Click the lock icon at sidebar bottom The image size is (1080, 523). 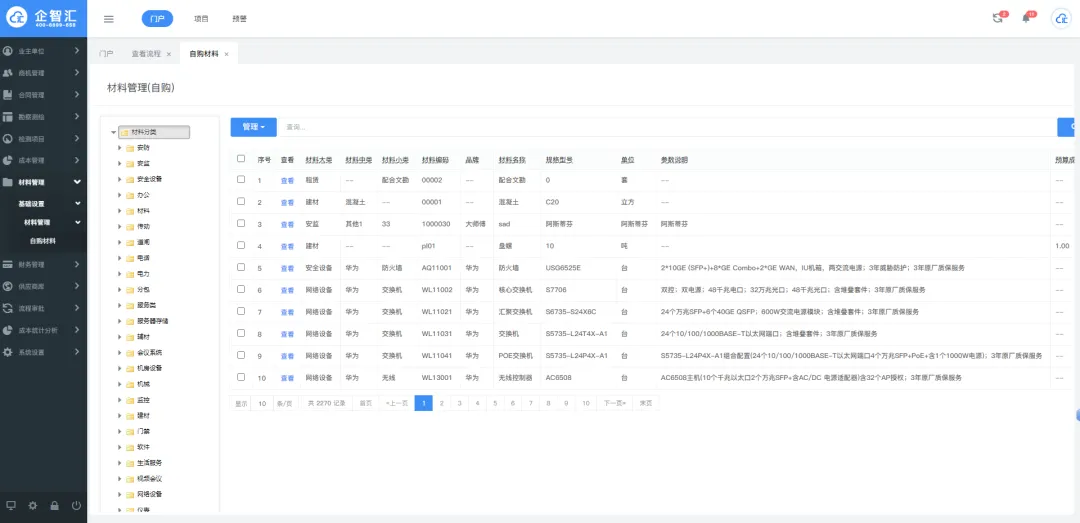(54, 505)
